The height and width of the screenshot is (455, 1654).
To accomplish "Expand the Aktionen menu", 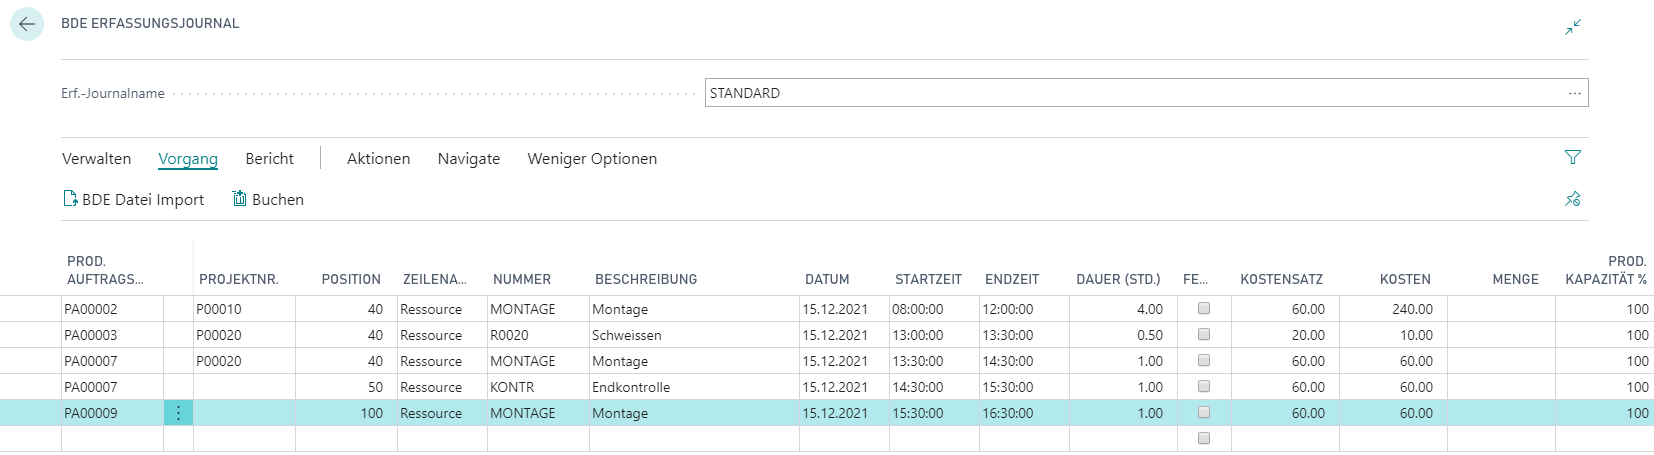I will pos(379,159).
